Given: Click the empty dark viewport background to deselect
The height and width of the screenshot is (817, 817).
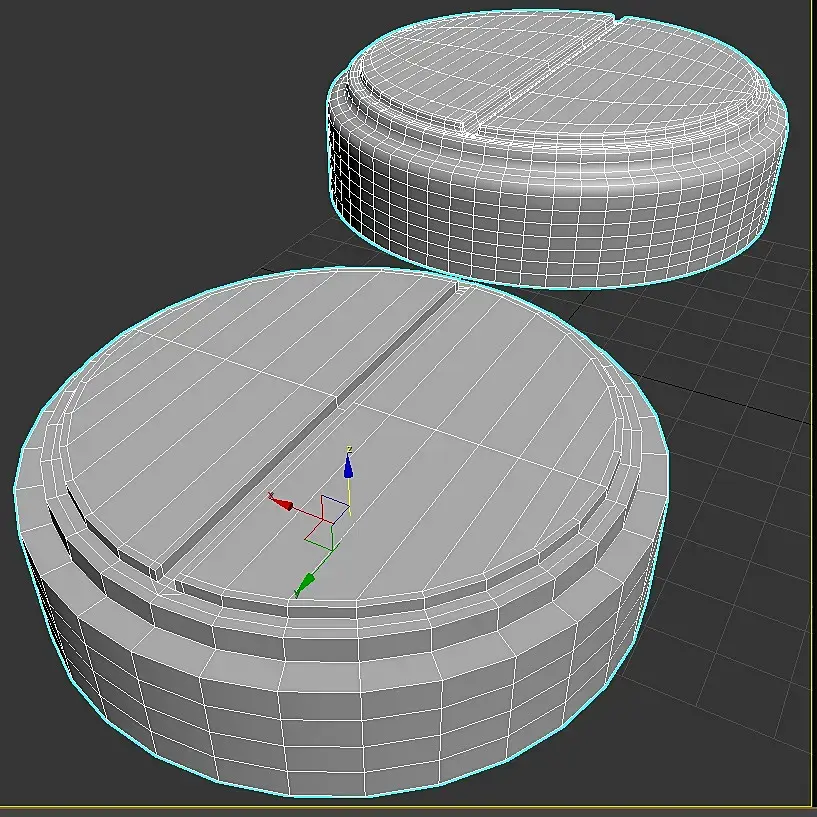Looking at the screenshot, I should (x=130, y=130).
